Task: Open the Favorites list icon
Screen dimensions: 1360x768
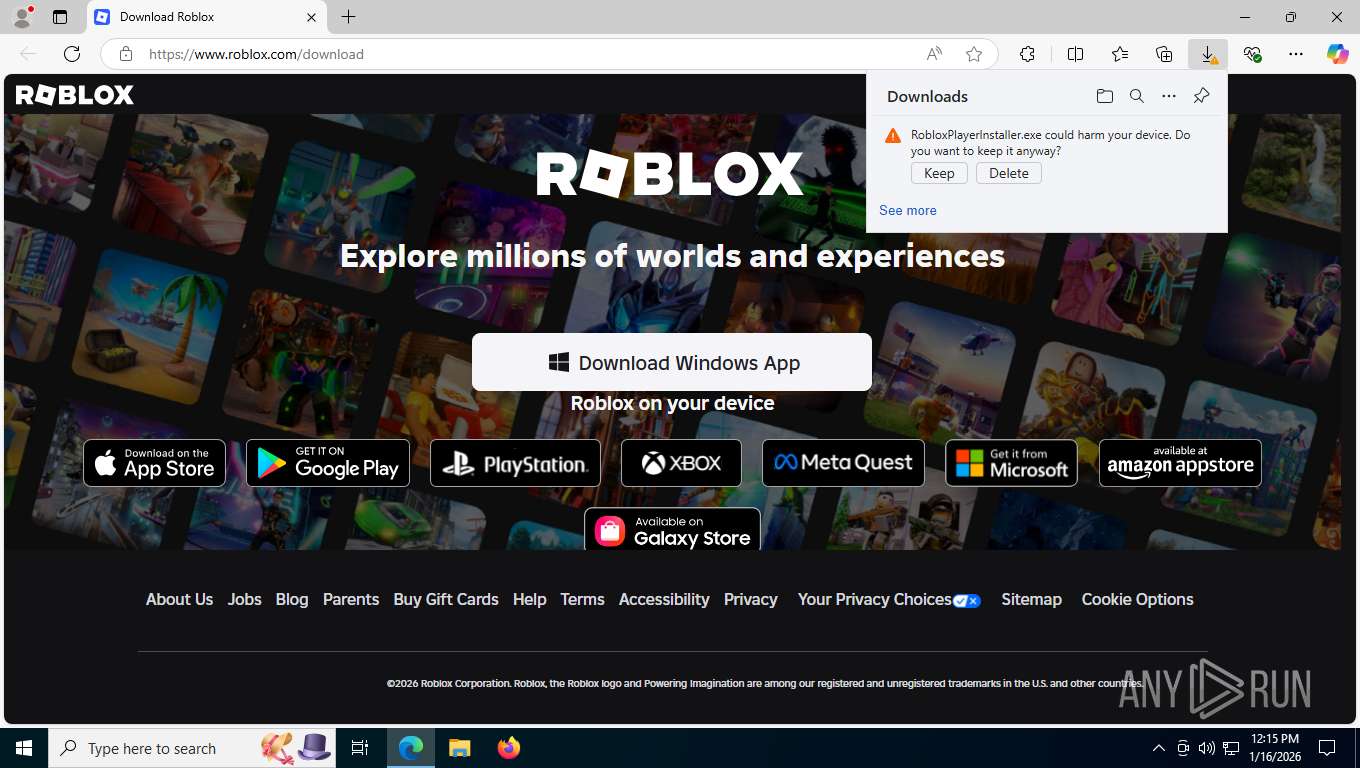Action: [1120, 54]
